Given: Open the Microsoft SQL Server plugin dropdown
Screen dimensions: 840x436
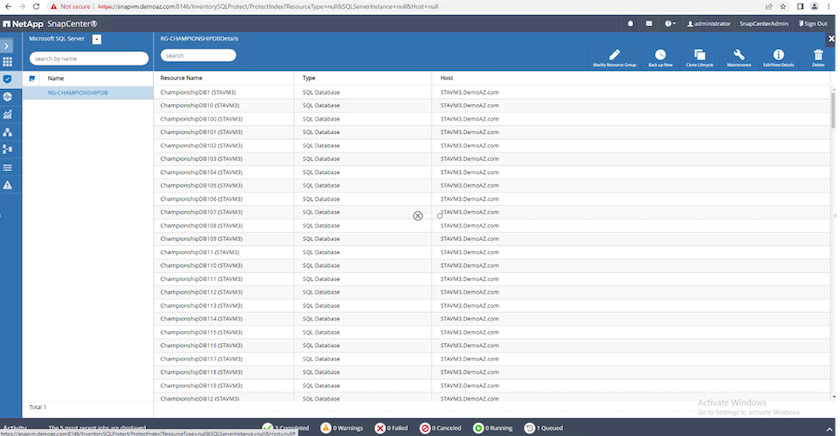Looking at the screenshot, I should (x=96, y=39).
